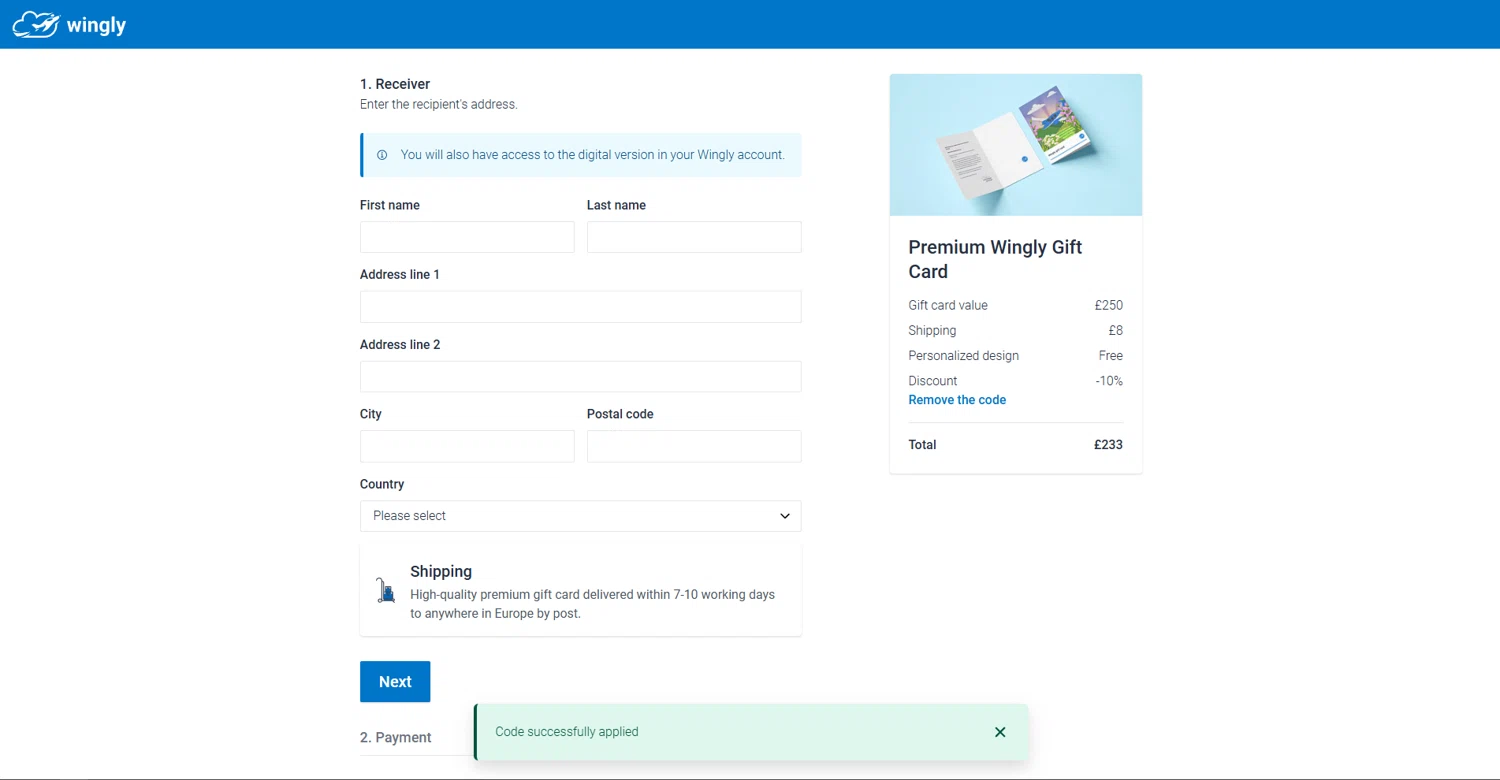Focus the Address line 2 field
Screen dimensions: 1500x780
[581, 377]
